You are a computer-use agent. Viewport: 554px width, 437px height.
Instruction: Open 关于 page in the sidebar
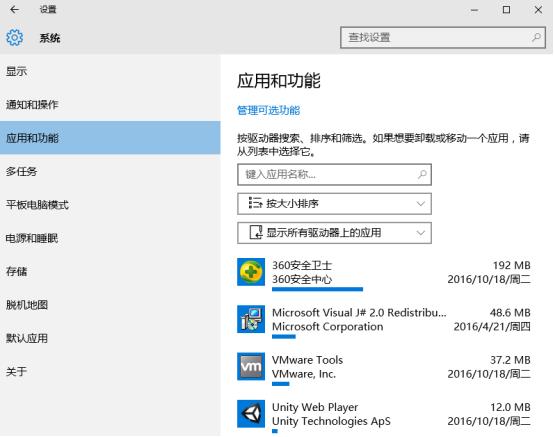[110, 371]
